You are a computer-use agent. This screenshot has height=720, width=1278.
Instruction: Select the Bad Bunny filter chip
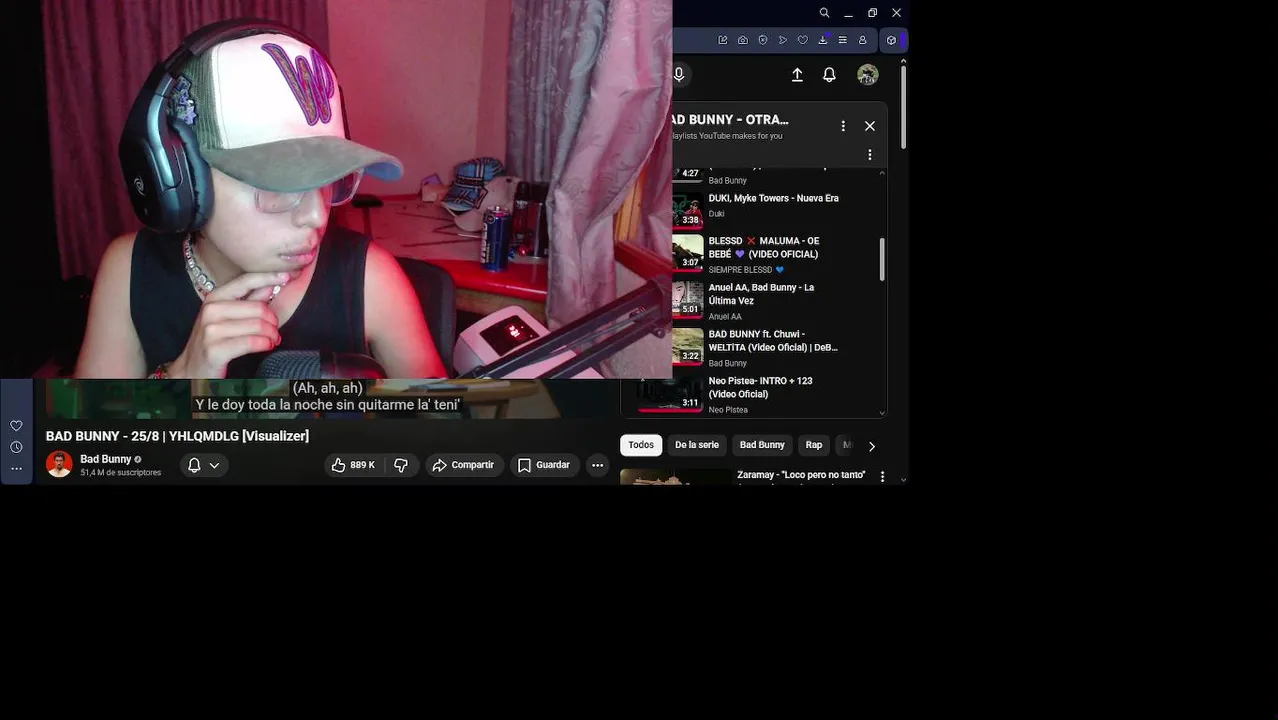coord(762,445)
